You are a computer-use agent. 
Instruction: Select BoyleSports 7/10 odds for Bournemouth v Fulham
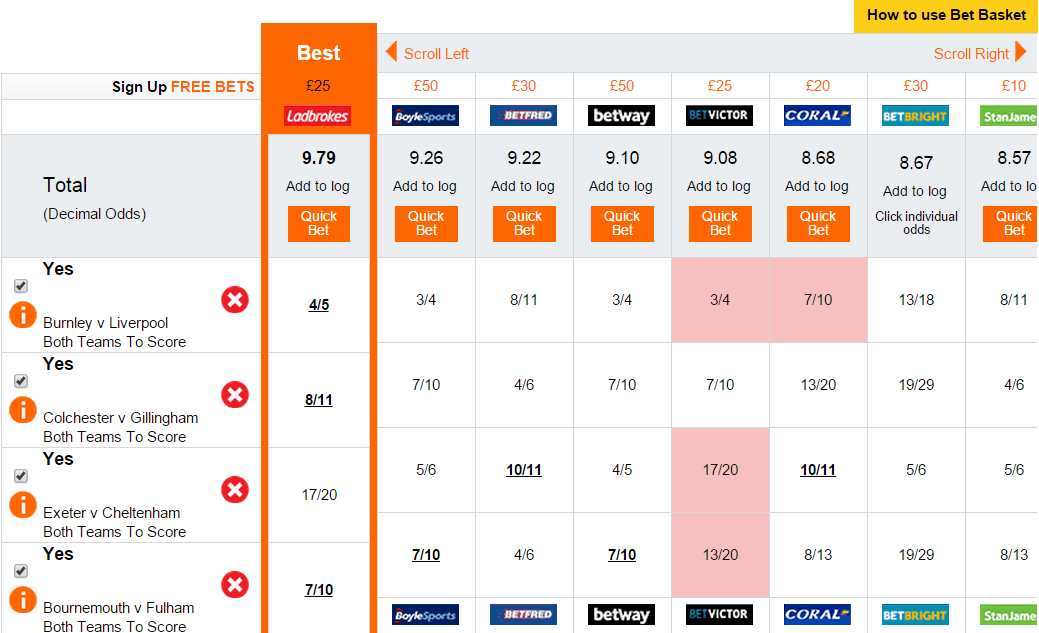[426, 555]
